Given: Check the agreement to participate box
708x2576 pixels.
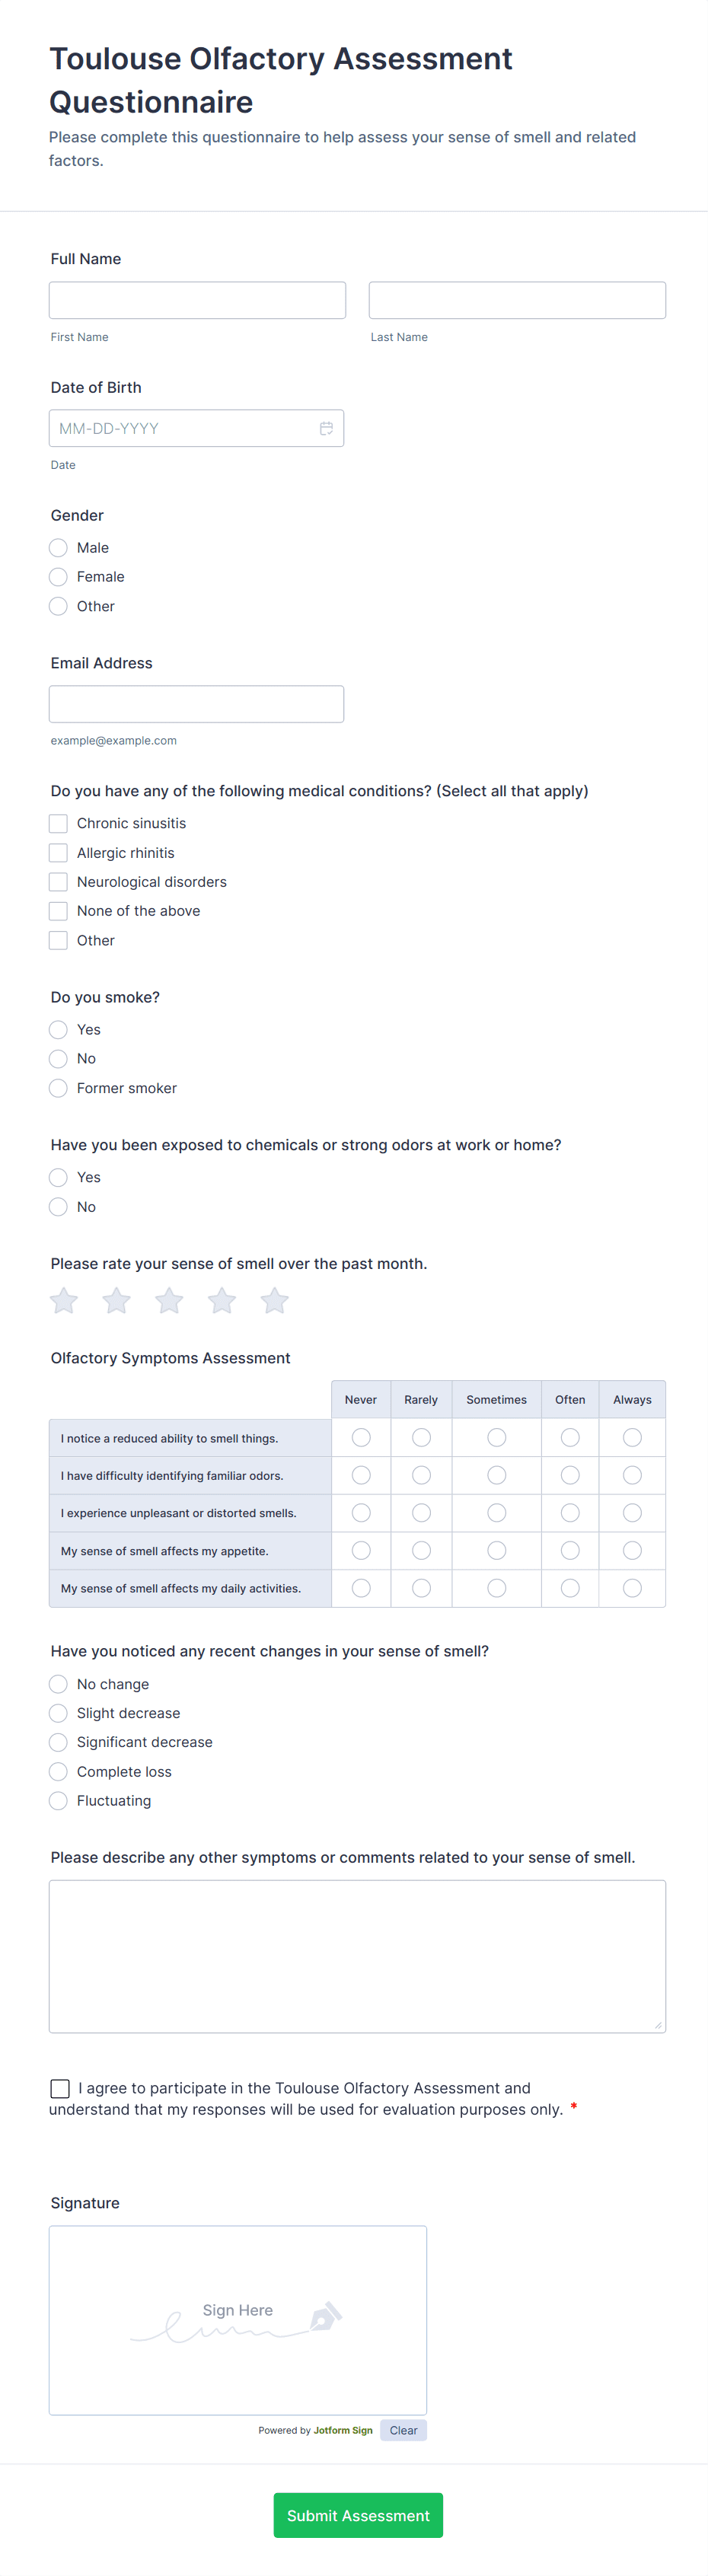Looking at the screenshot, I should [x=60, y=2088].
